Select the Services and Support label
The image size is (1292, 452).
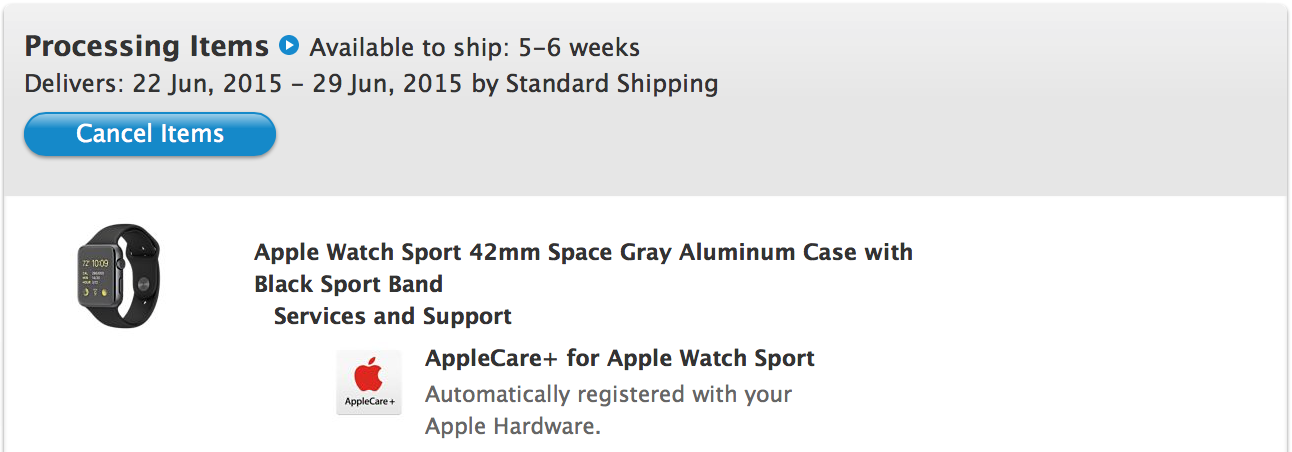(x=392, y=317)
